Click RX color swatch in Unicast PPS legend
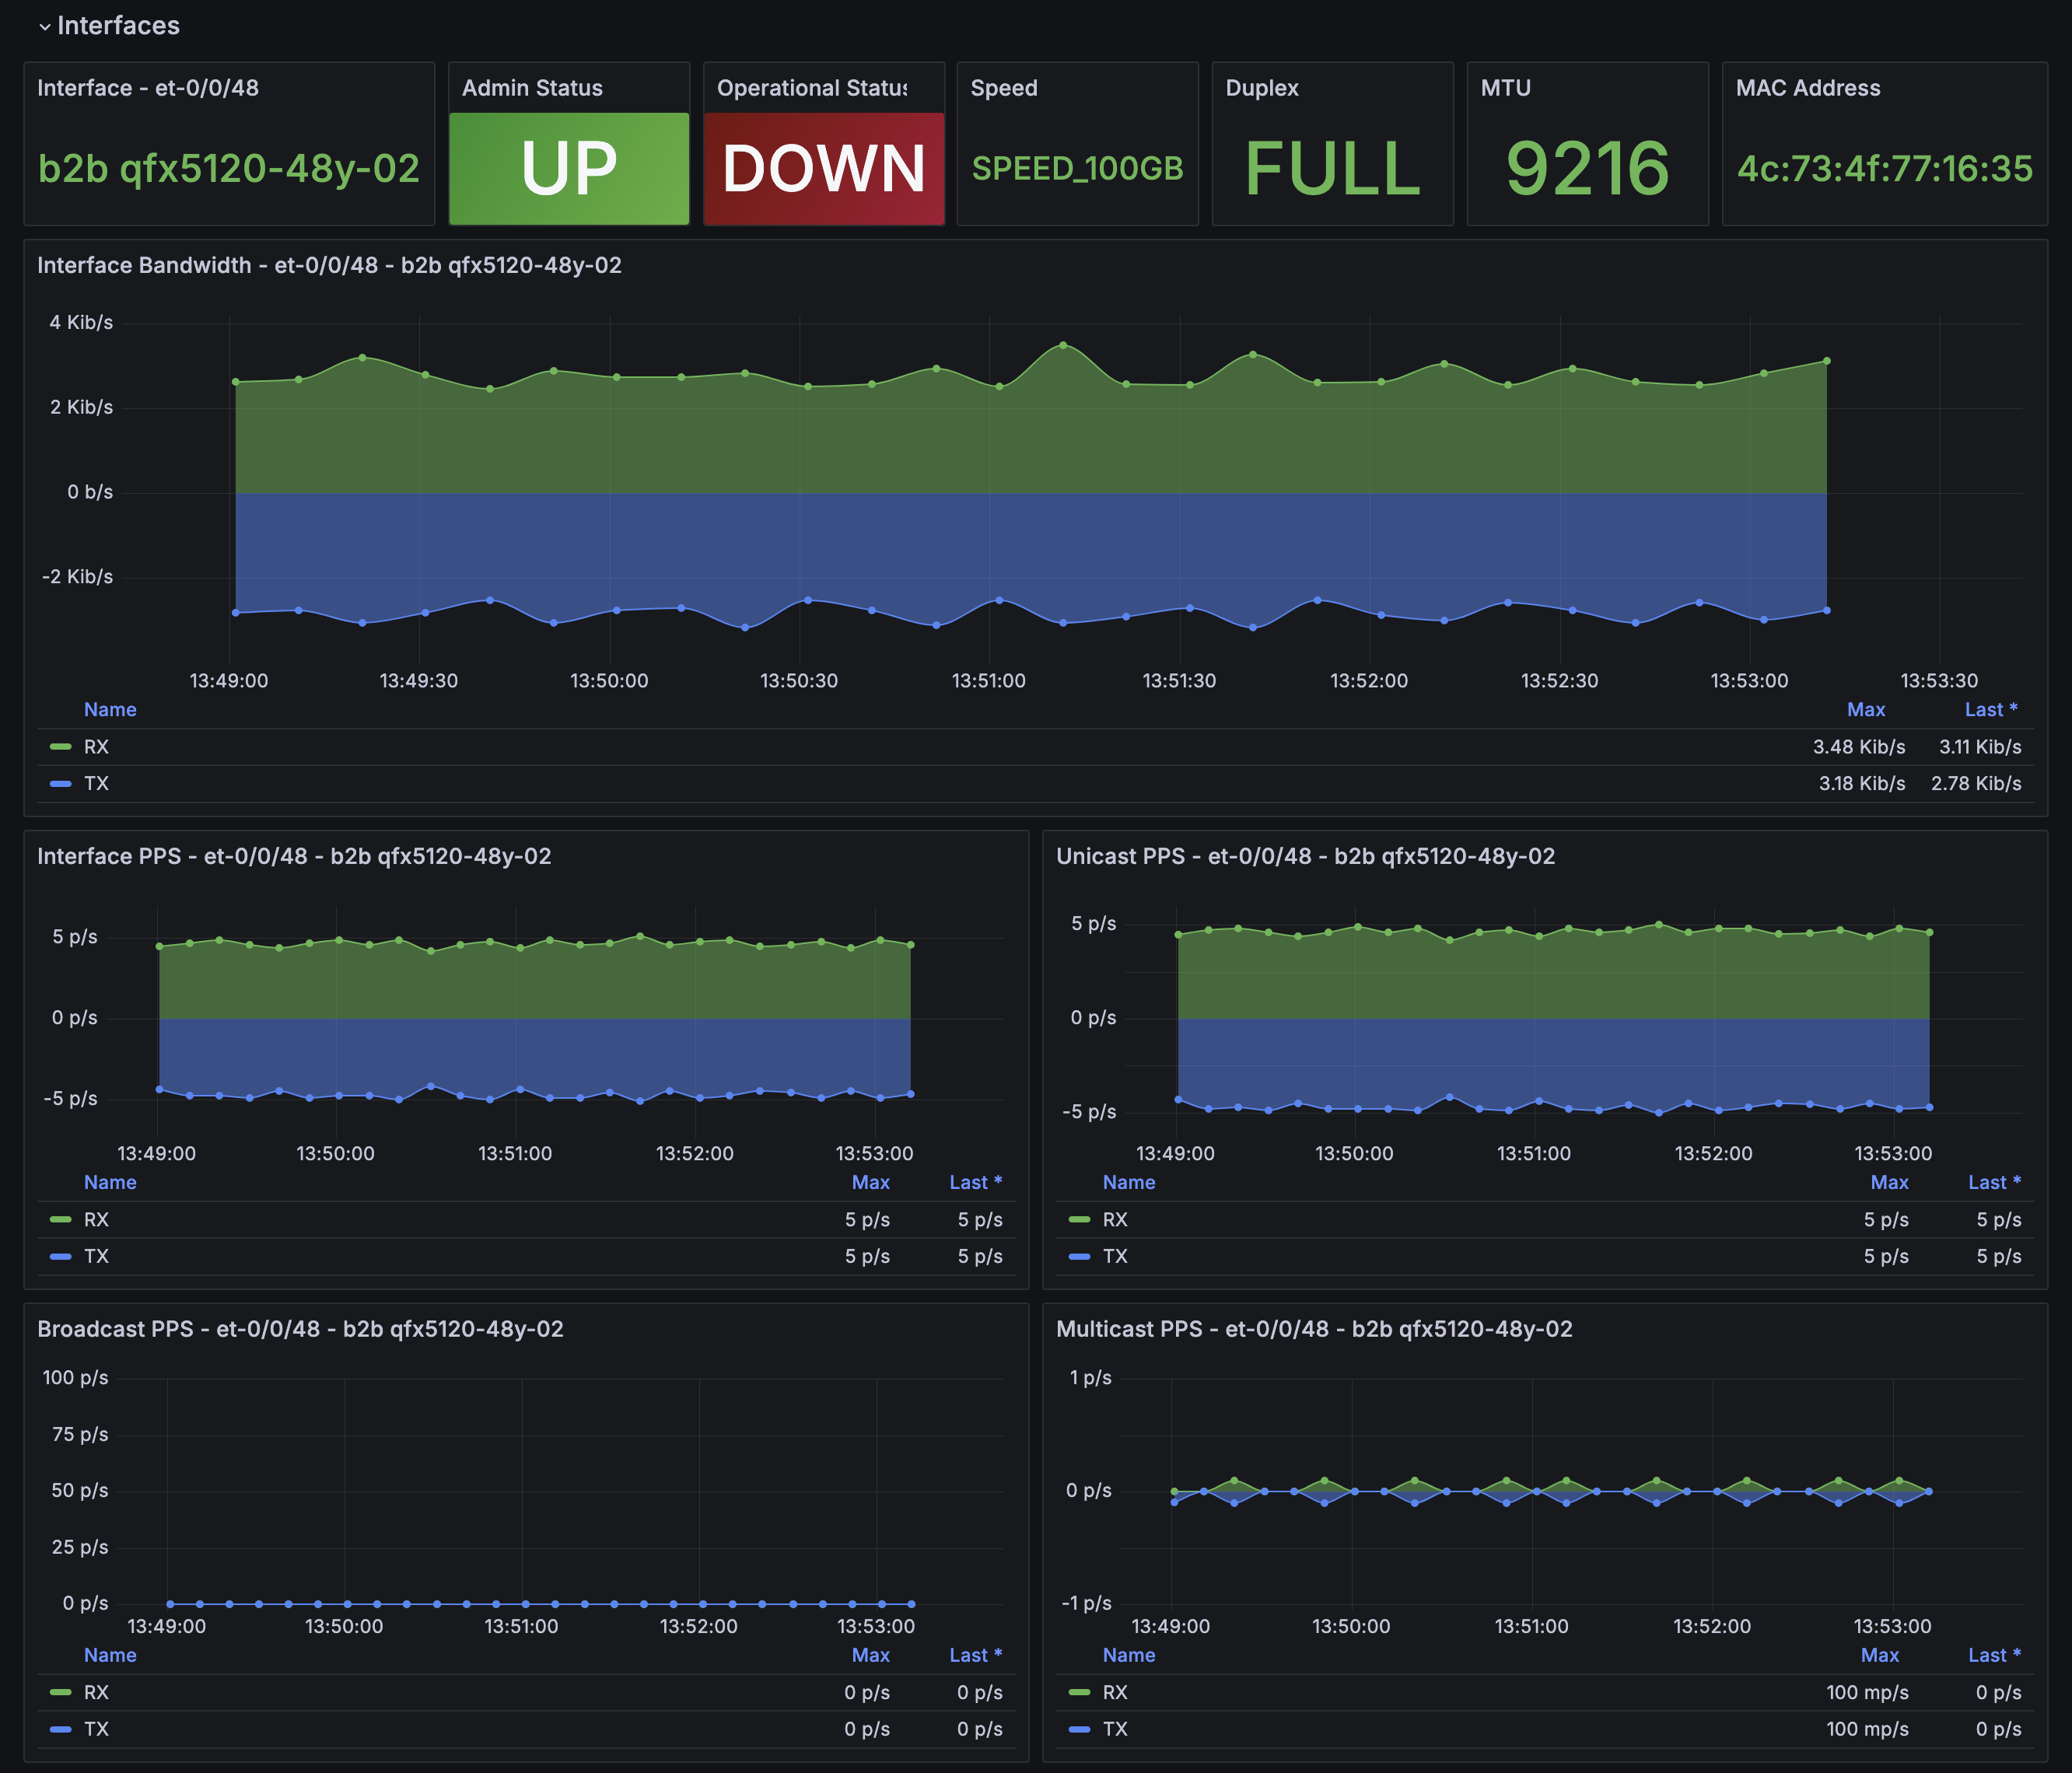This screenshot has height=1773, width=2072. click(x=1080, y=1220)
